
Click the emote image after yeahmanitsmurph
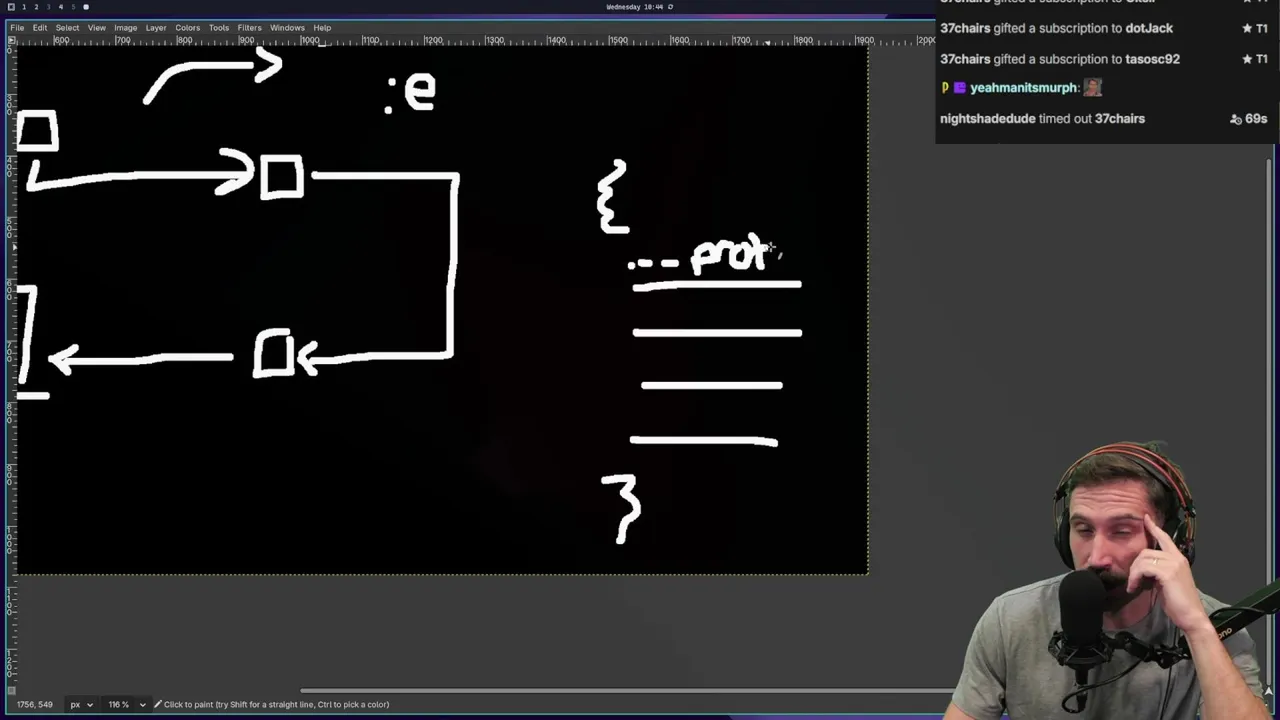(x=1092, y=88)
